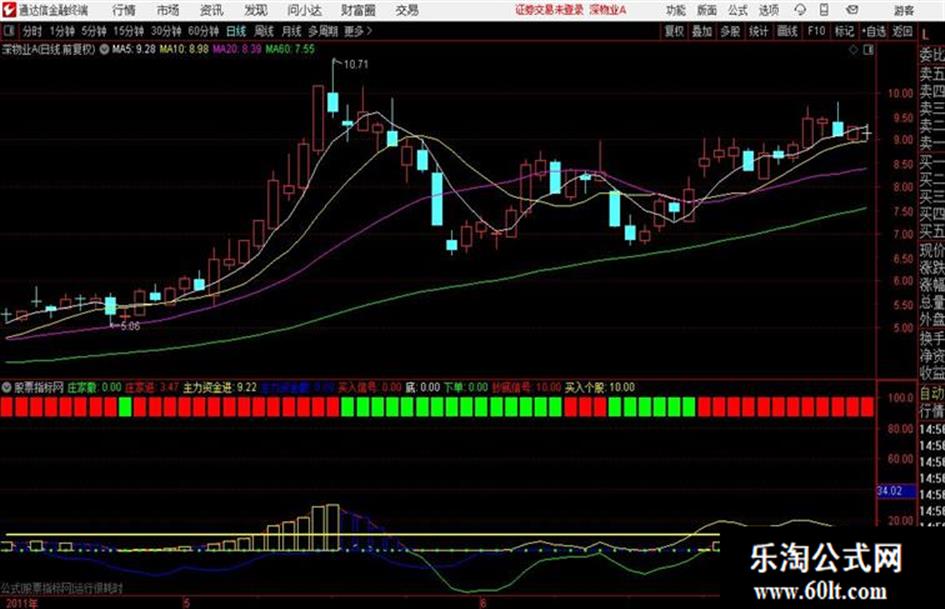Click the MA20: 8.39 value
This screenshot has width=945, height=609.
coord(237,49)
